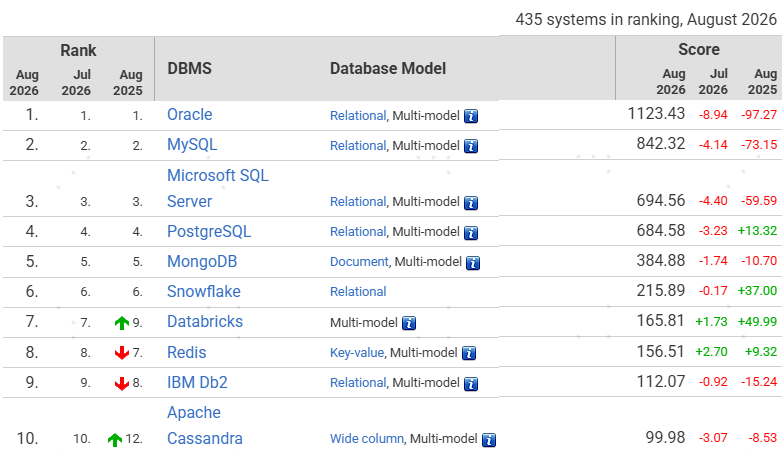Click IBM Db2 score 112.07

click(660, 382)
